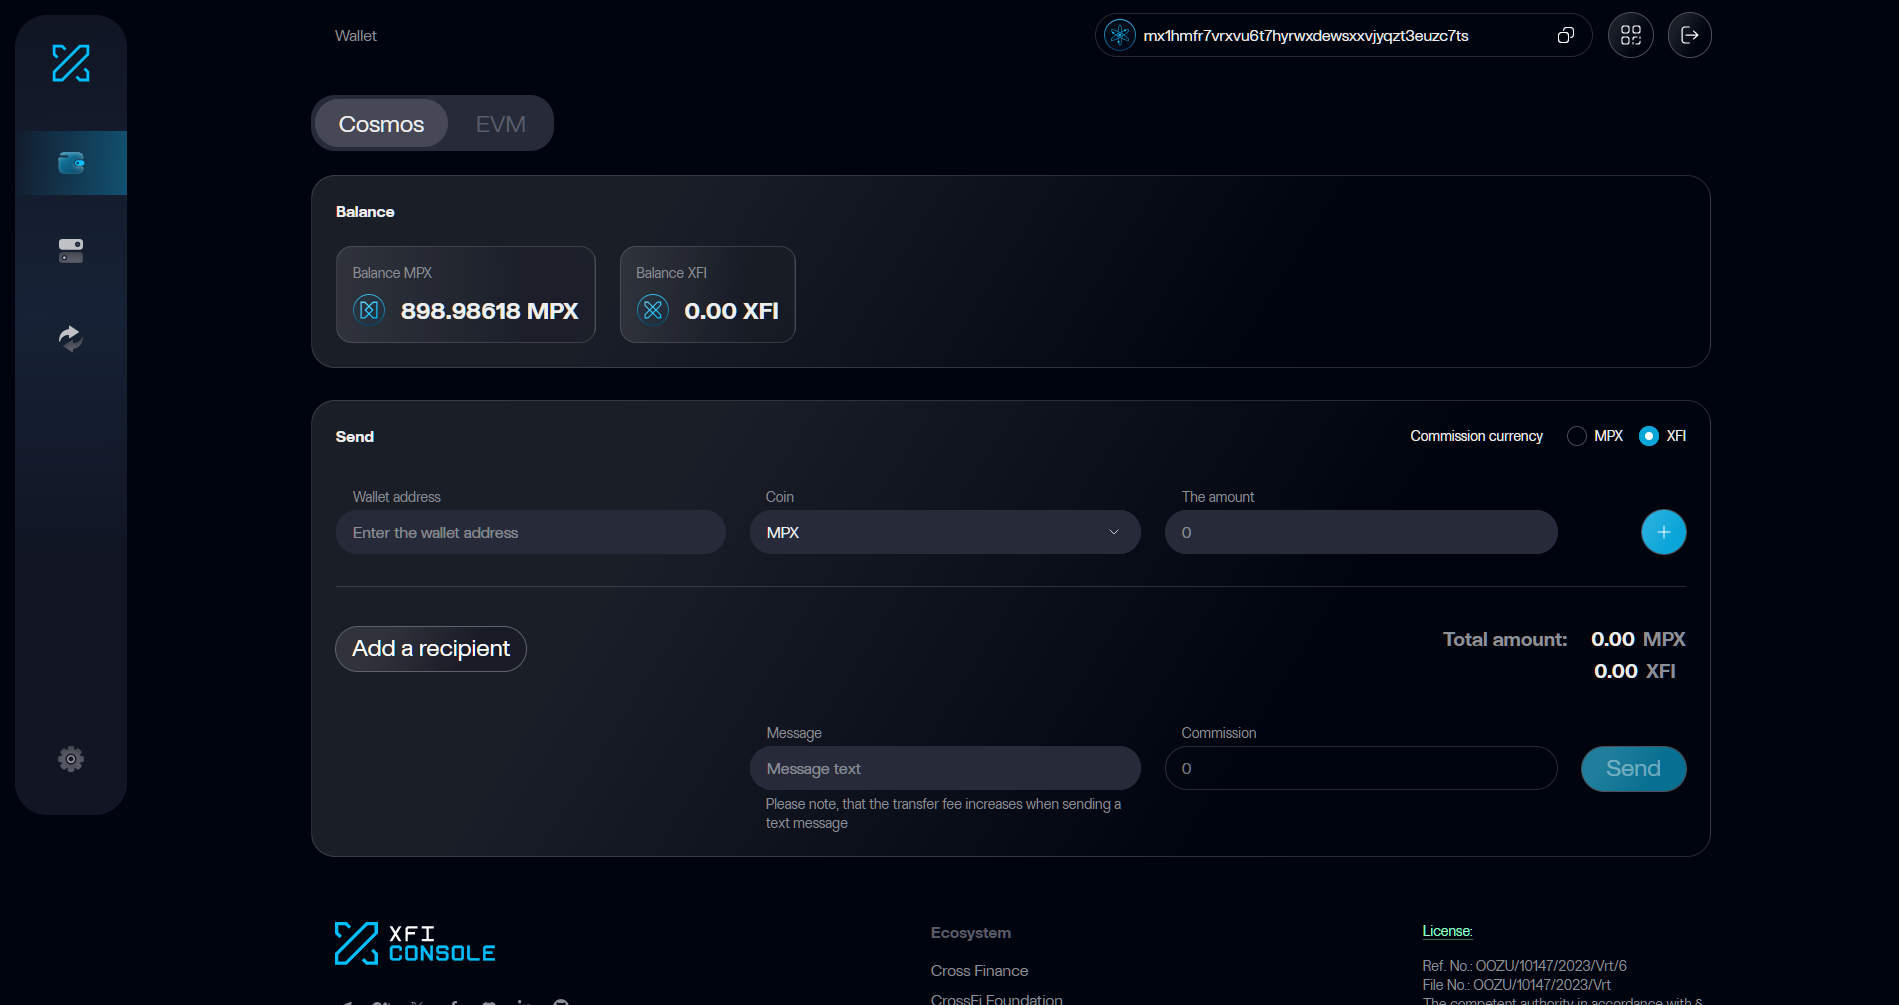1899x1005 pixels.
Task: Switch to the EVM tab
Action: [500, 124]
